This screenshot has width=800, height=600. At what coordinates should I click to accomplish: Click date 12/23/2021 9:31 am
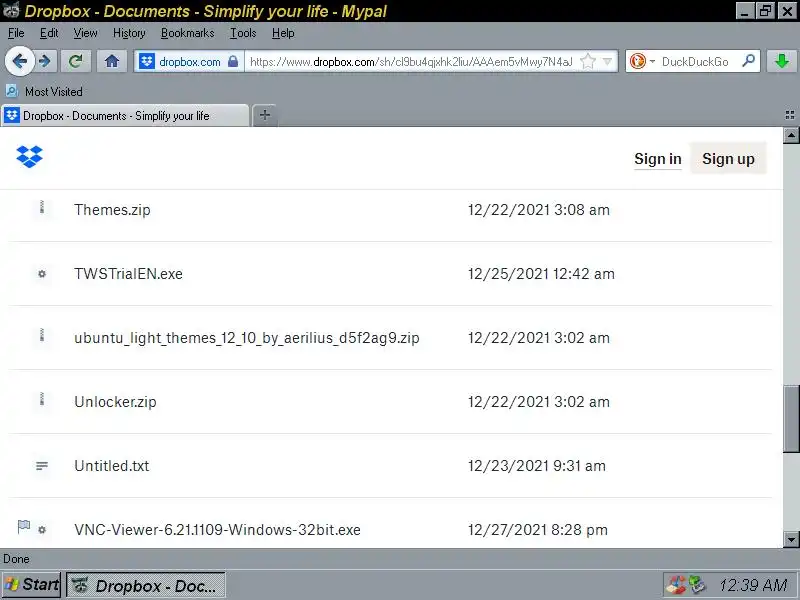pyautogui.click(x=537, y=466)
